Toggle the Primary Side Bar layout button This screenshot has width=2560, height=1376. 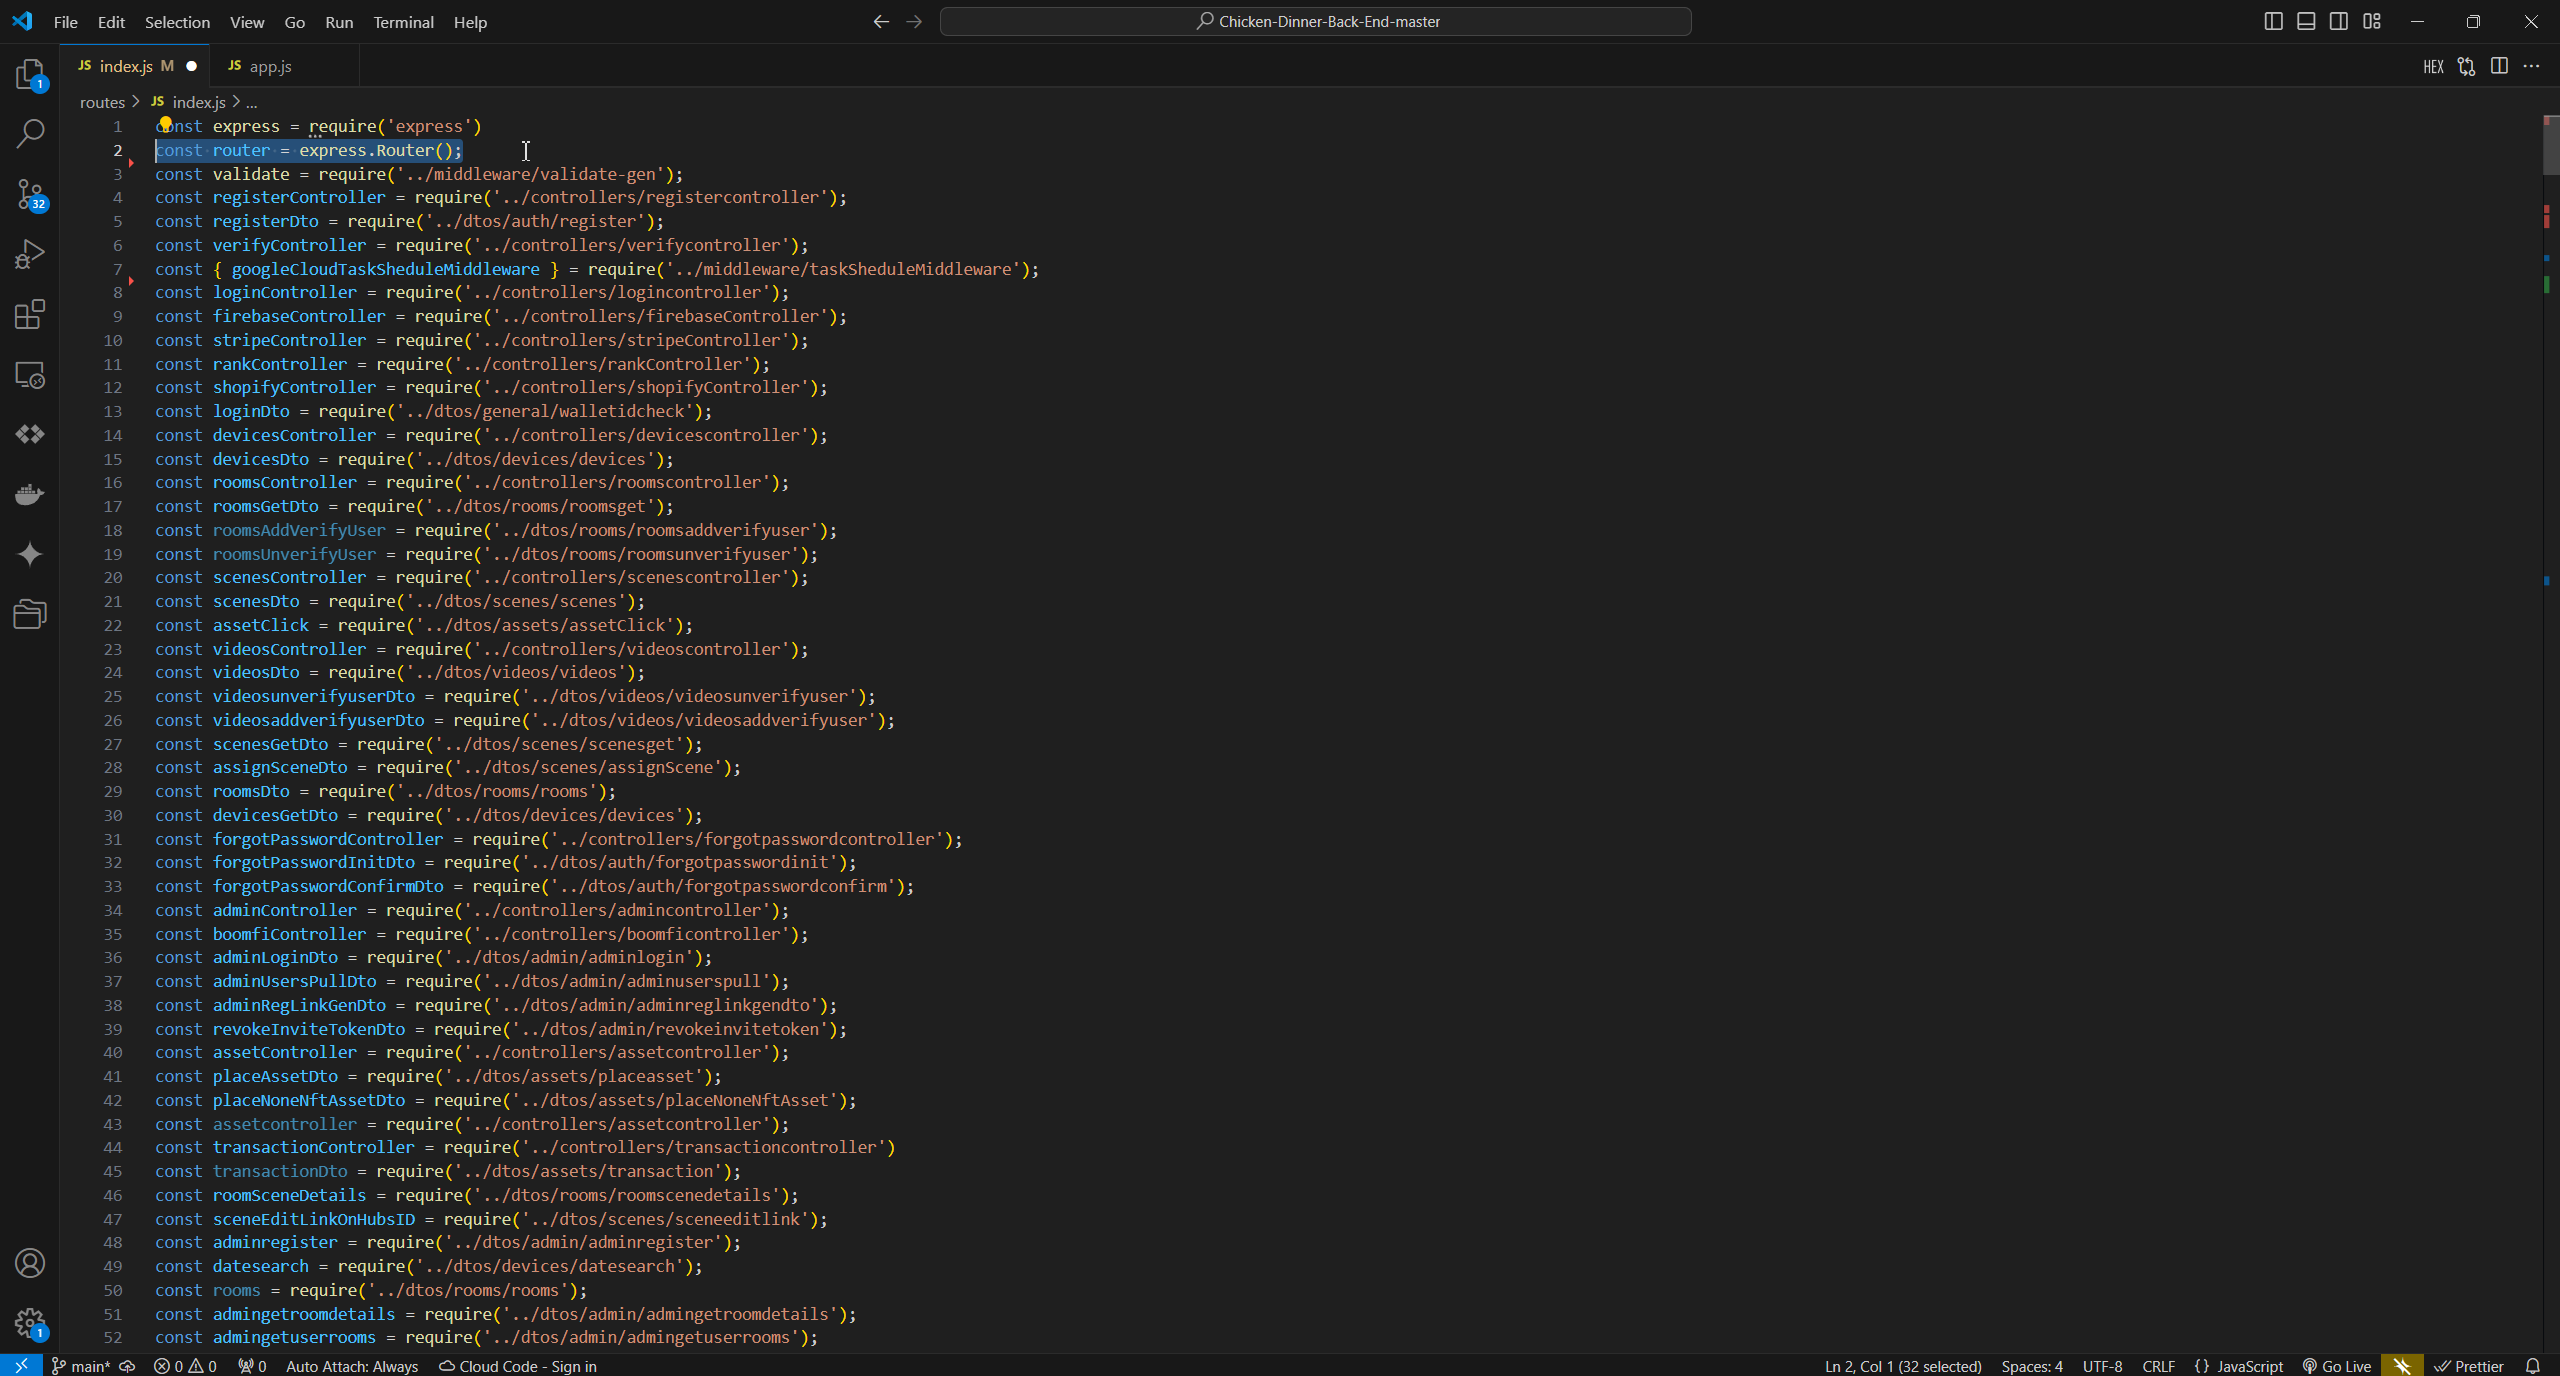click(x=2273, y=22)
